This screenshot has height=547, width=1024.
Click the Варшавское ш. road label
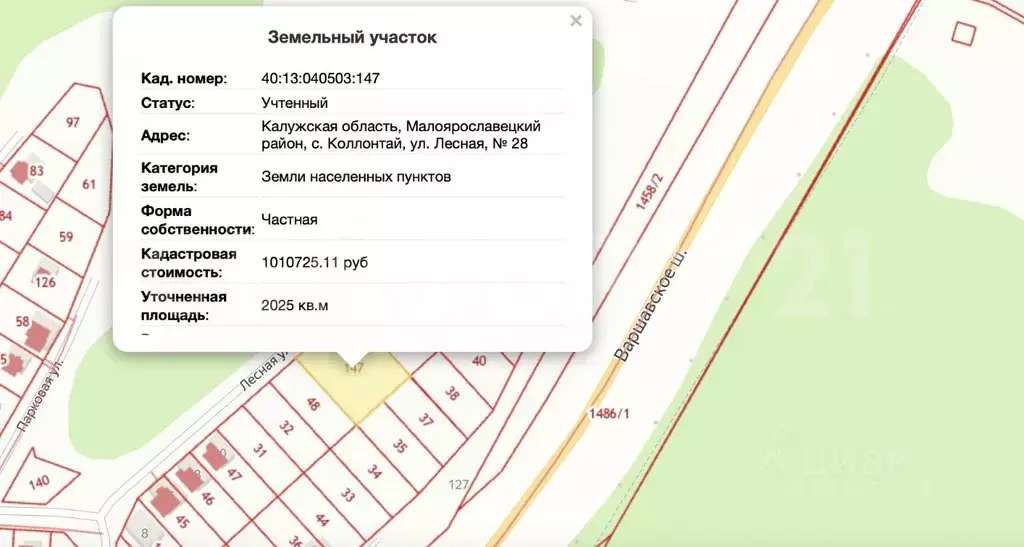[x=651, y=305]
